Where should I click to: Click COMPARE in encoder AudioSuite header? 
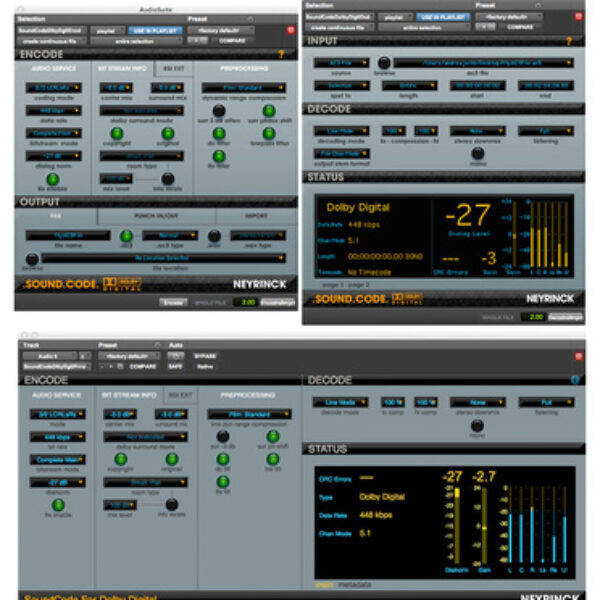pyautogui.click(x=232, y=41)
